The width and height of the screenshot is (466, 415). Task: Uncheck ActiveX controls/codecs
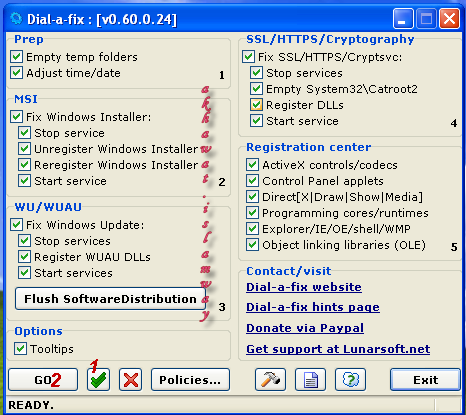pyautogui.click(x=252, y=165)
